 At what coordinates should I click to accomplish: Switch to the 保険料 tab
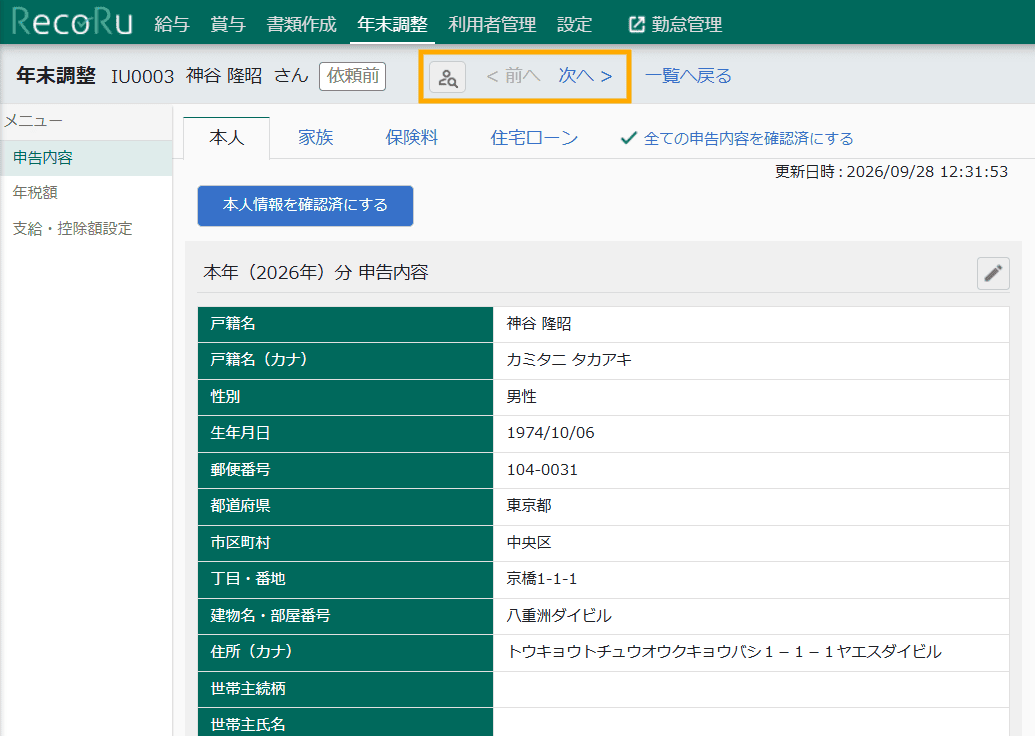pyautogui.click(x=411, y=137)
